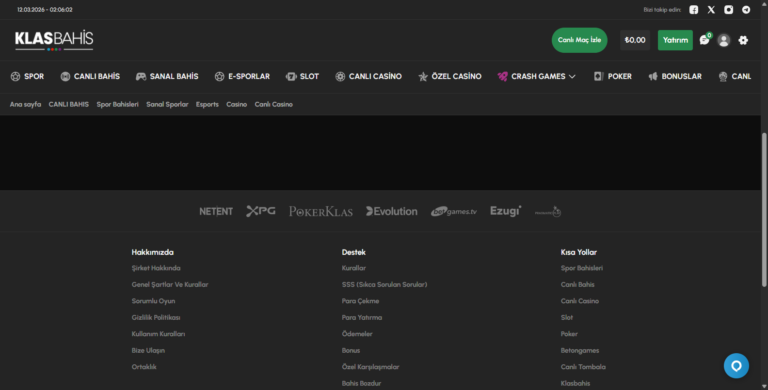
Task: Open the Para Çekme support link
Action: coord(360,301)
